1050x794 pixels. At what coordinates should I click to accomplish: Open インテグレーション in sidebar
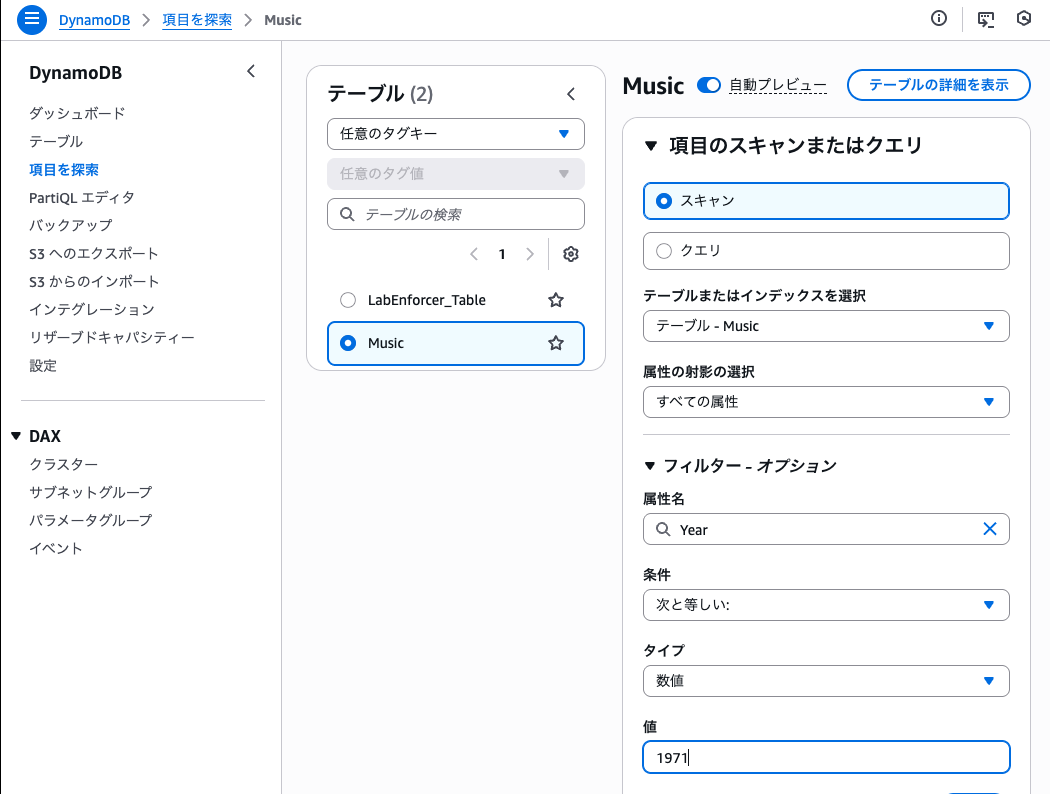point(92,309)
